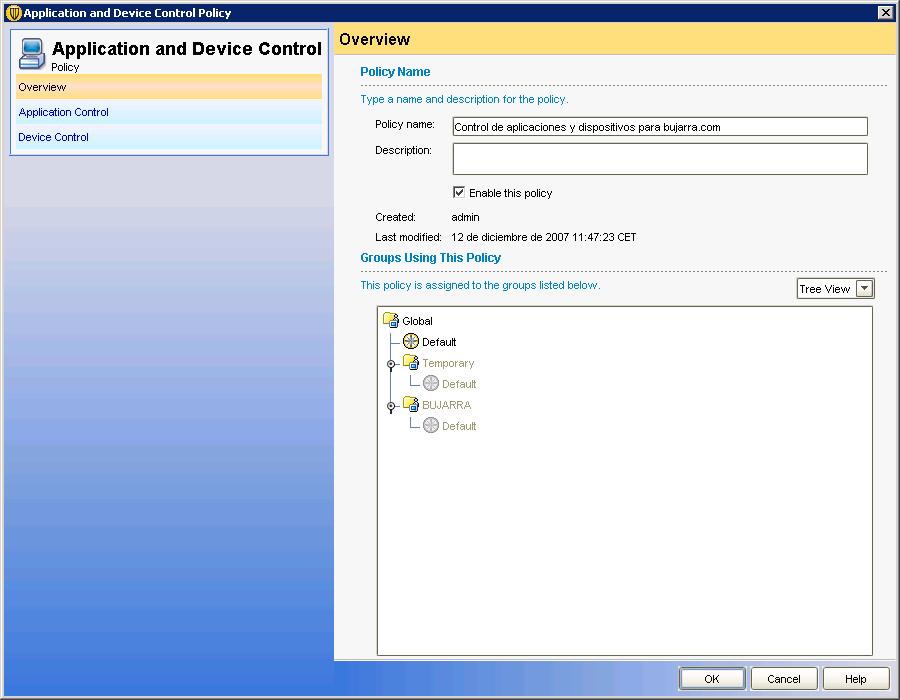
Task: Click the Default location icon under Global
Action: point(411,342)
